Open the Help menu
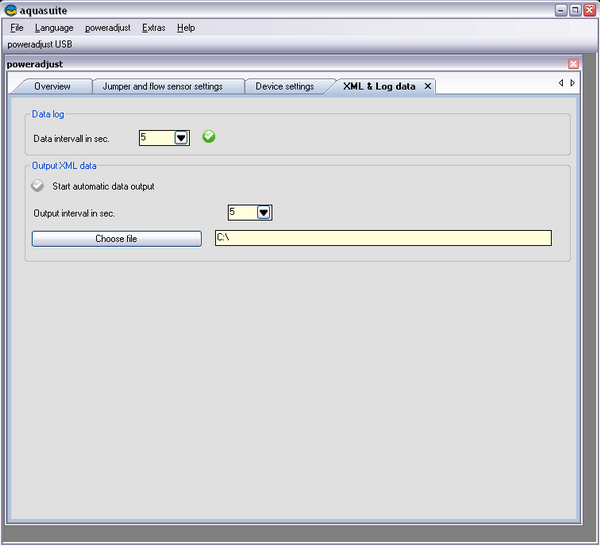Viewport: 600px width, 546px height. pos(186,28)
